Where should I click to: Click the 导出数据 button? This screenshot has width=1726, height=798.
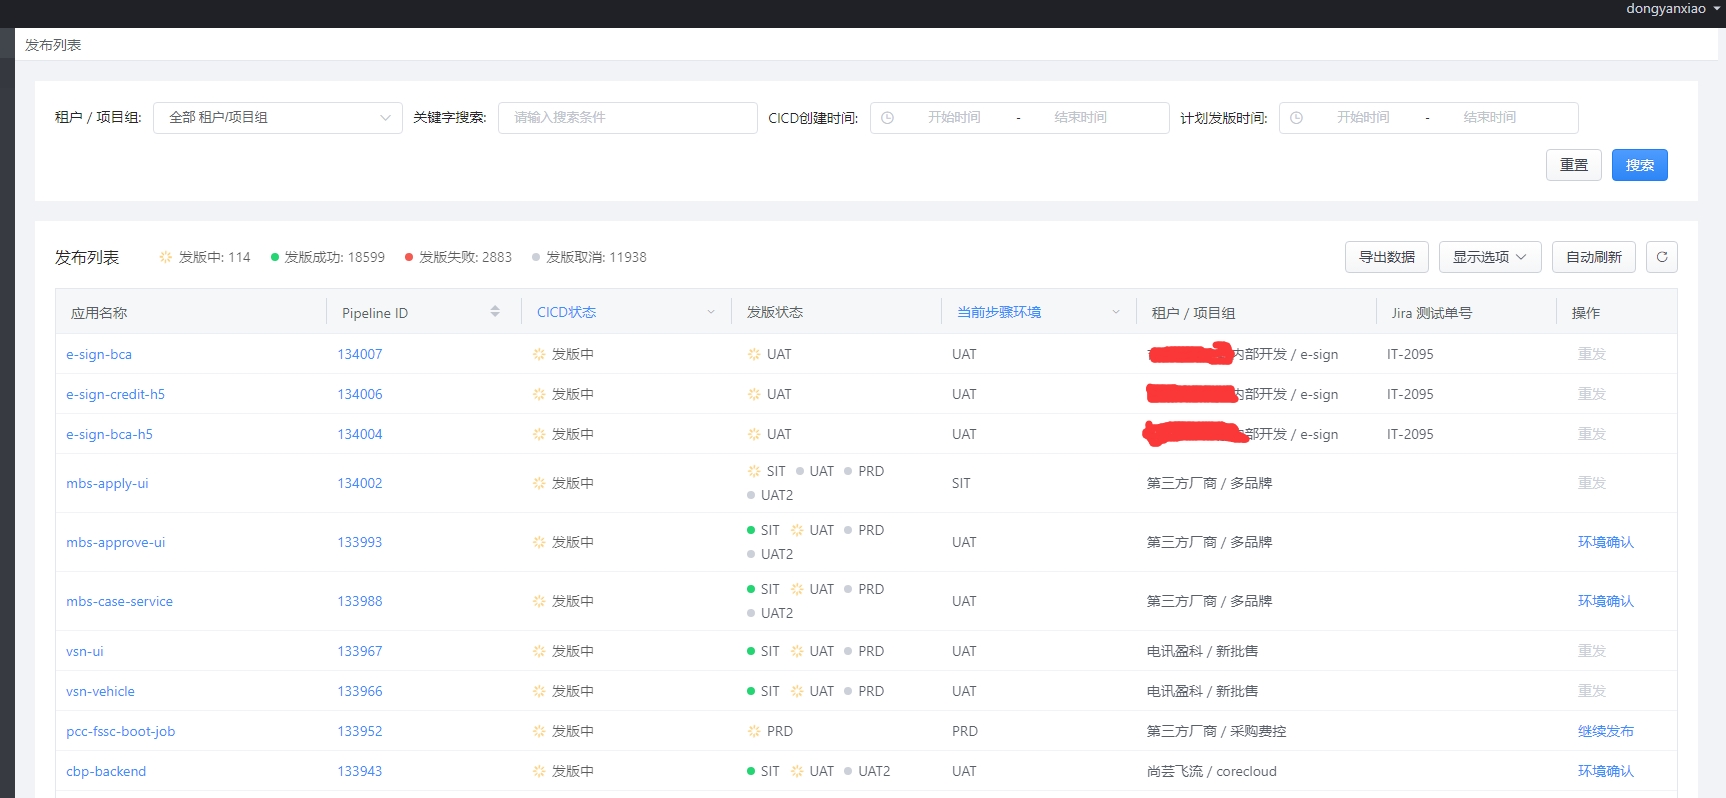click(x=1387, y=257)
